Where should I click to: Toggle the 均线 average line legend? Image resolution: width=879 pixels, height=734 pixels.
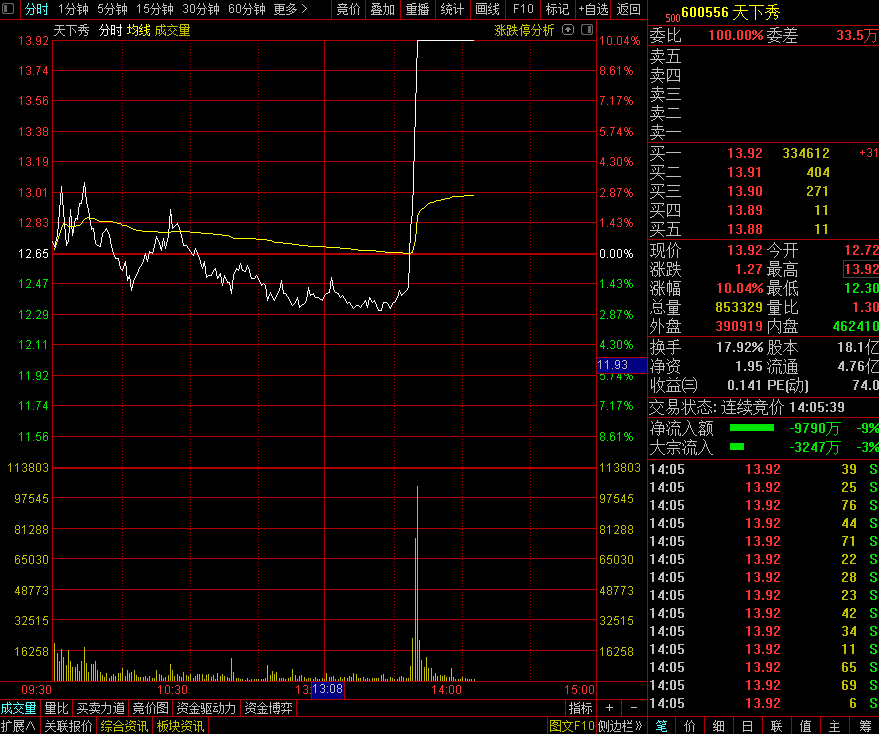pyautogui.click(x=138, y=30)
